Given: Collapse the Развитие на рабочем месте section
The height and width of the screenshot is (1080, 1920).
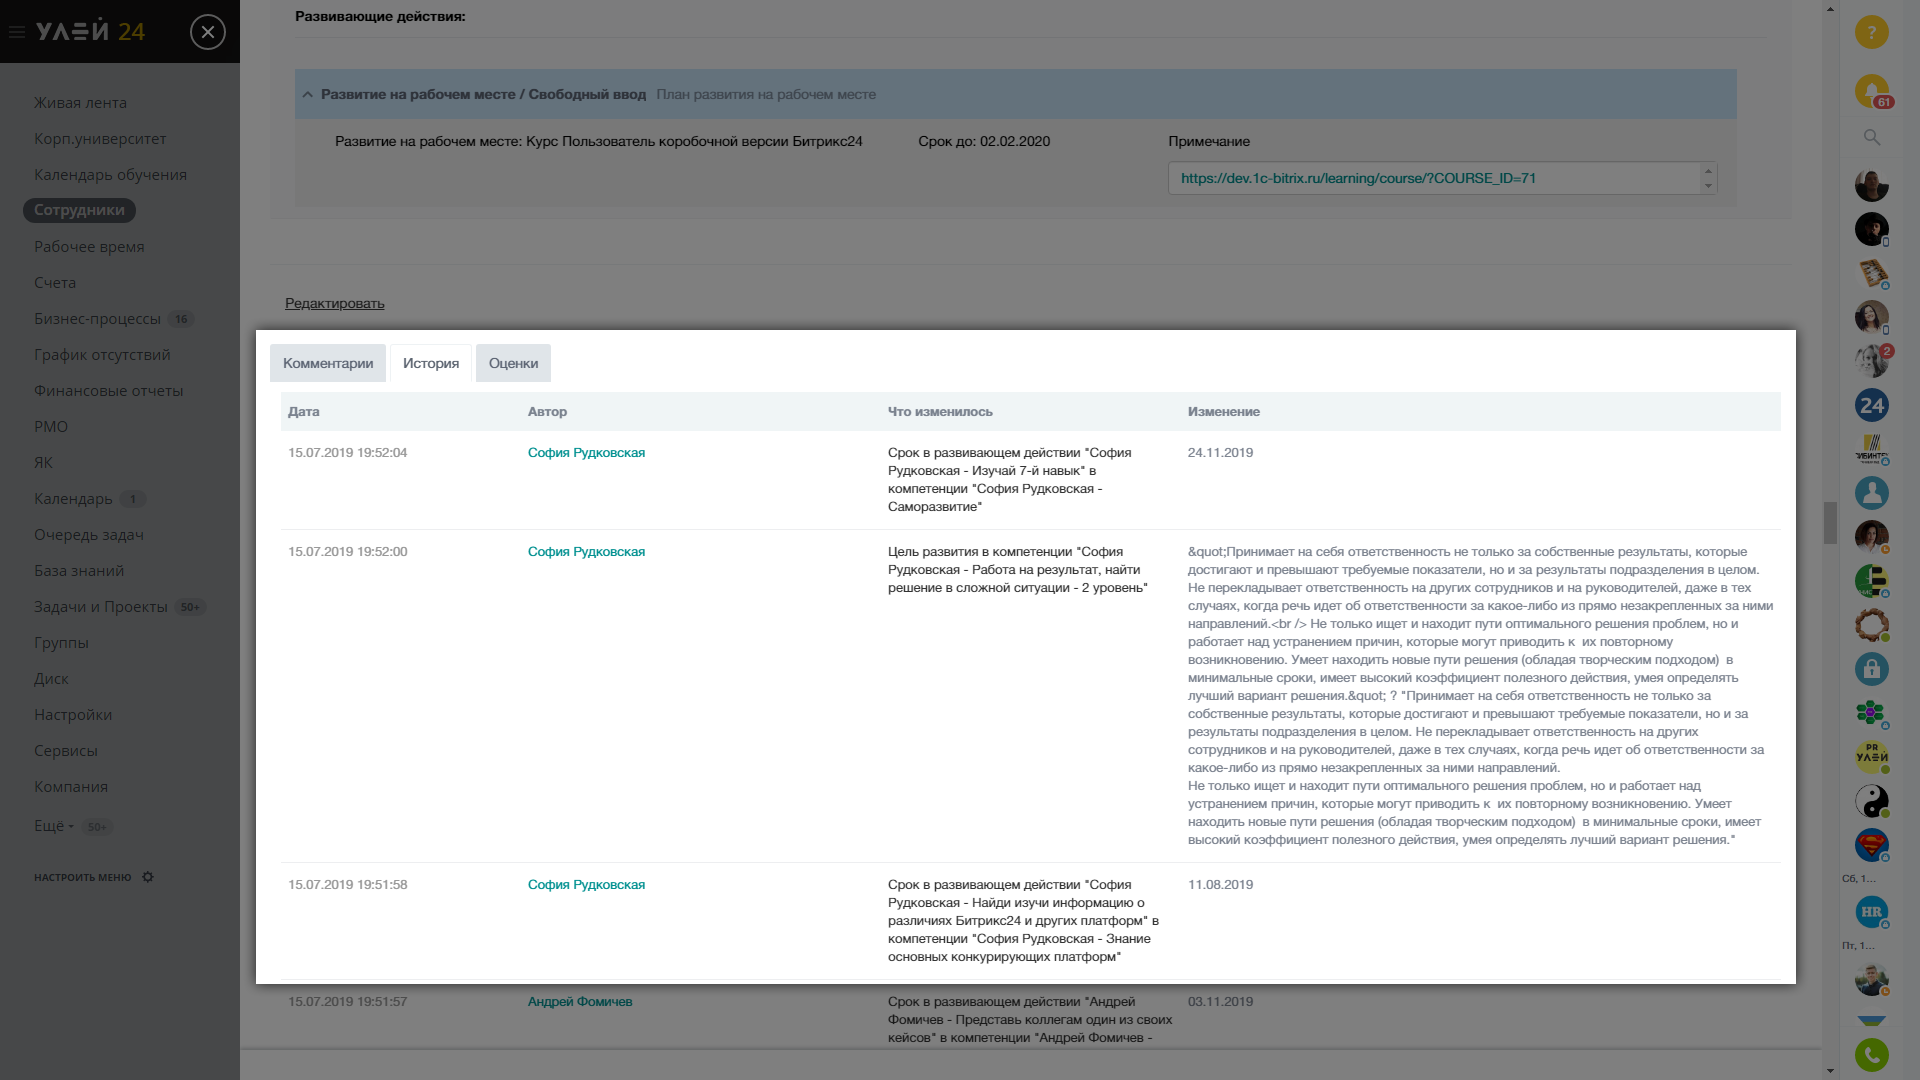Looking at the screenshot, I should coord(308,95).
